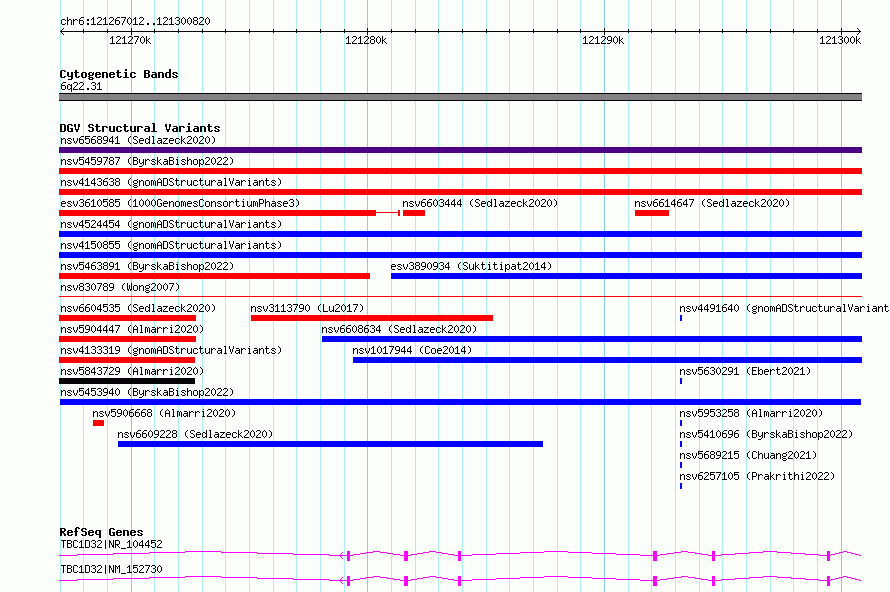Open variant nsv1017944 (Coe2014) label
This screenshot has height=592, width=890.
coord(412,350)
